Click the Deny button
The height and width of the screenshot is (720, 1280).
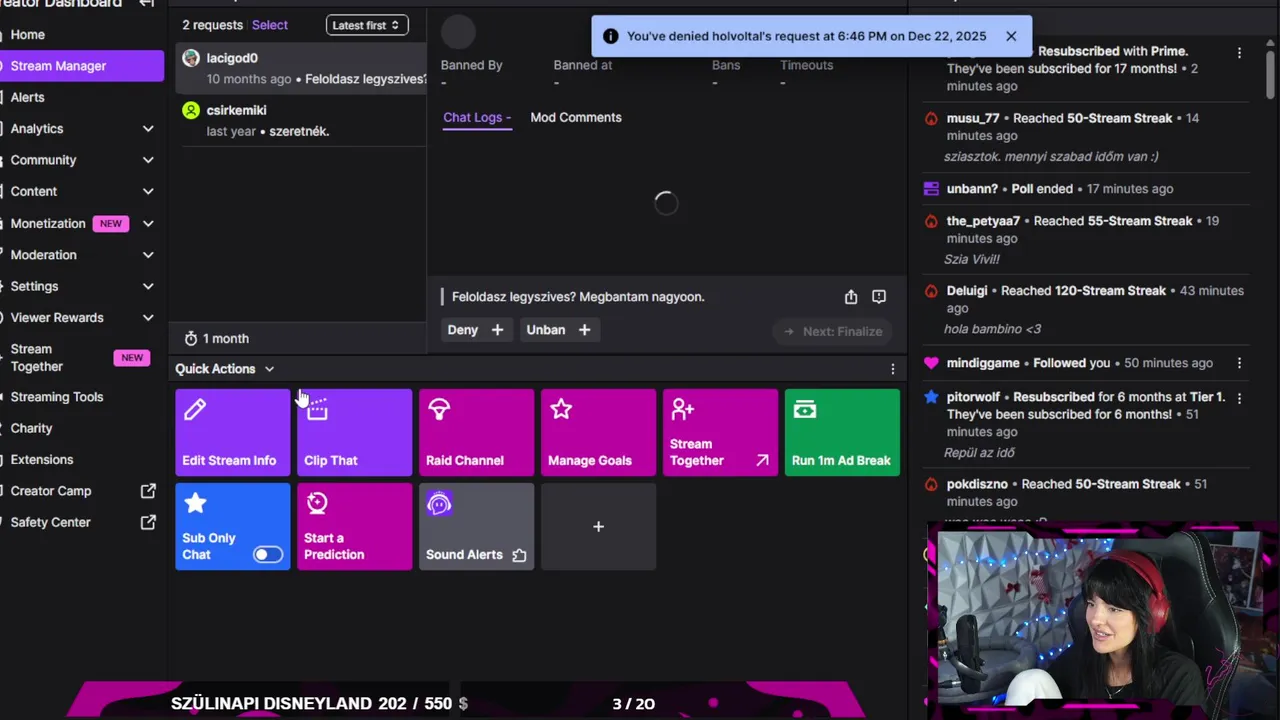pos(476,330)
